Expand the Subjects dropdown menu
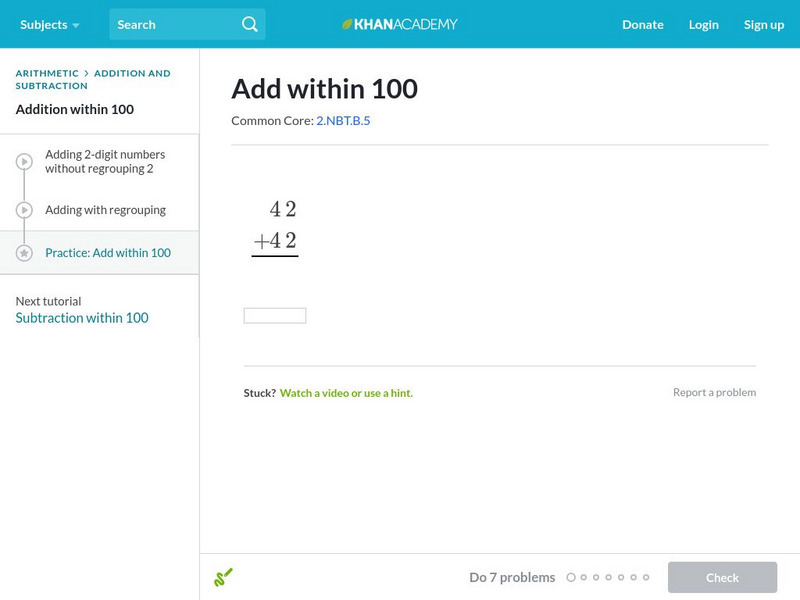The height and width of the screenshot is (600, 800). [49, 24]
